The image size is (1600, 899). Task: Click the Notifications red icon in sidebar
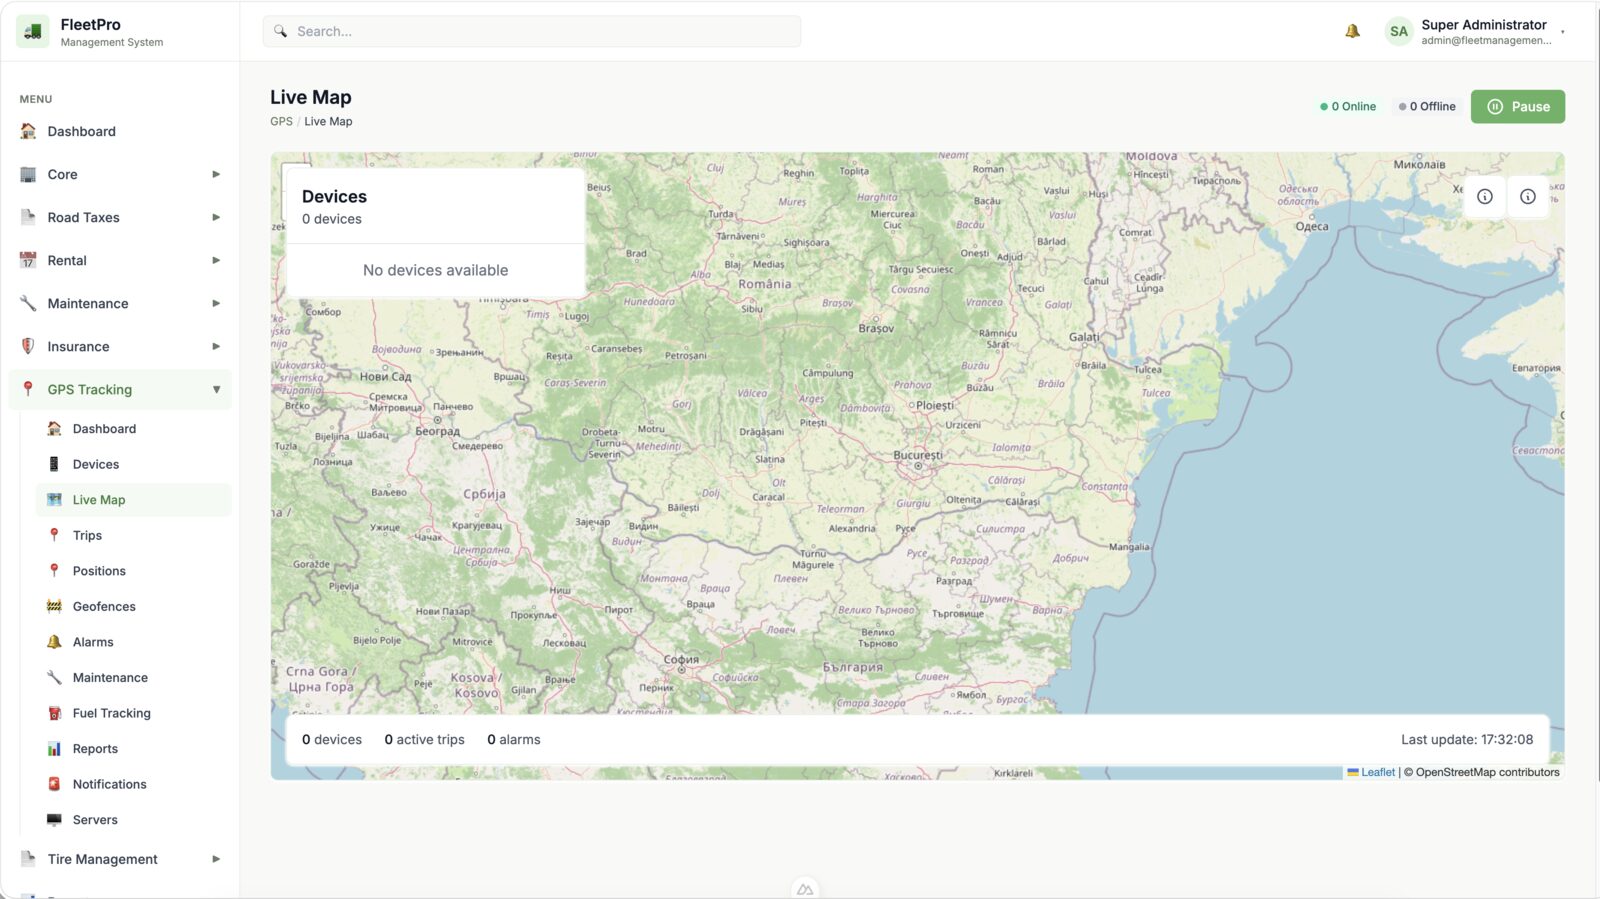pyautogui.click(x=54, y=784)
